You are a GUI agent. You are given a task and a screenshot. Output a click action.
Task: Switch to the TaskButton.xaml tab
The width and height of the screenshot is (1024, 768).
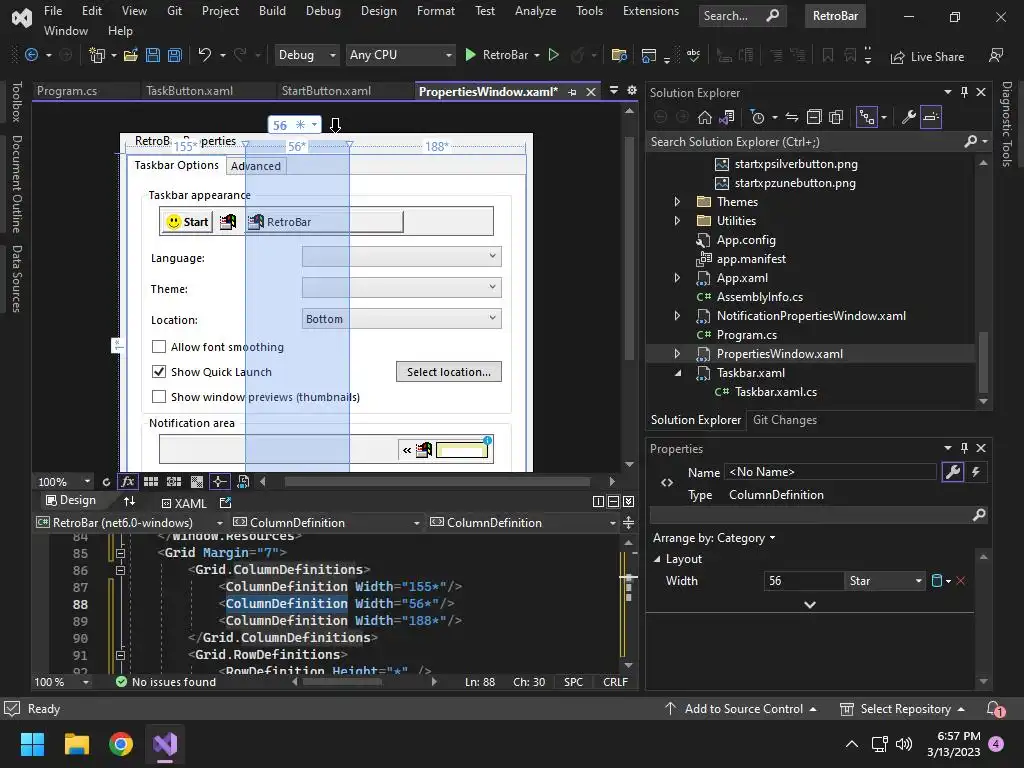pyautogui.click(x=189, y=91)
